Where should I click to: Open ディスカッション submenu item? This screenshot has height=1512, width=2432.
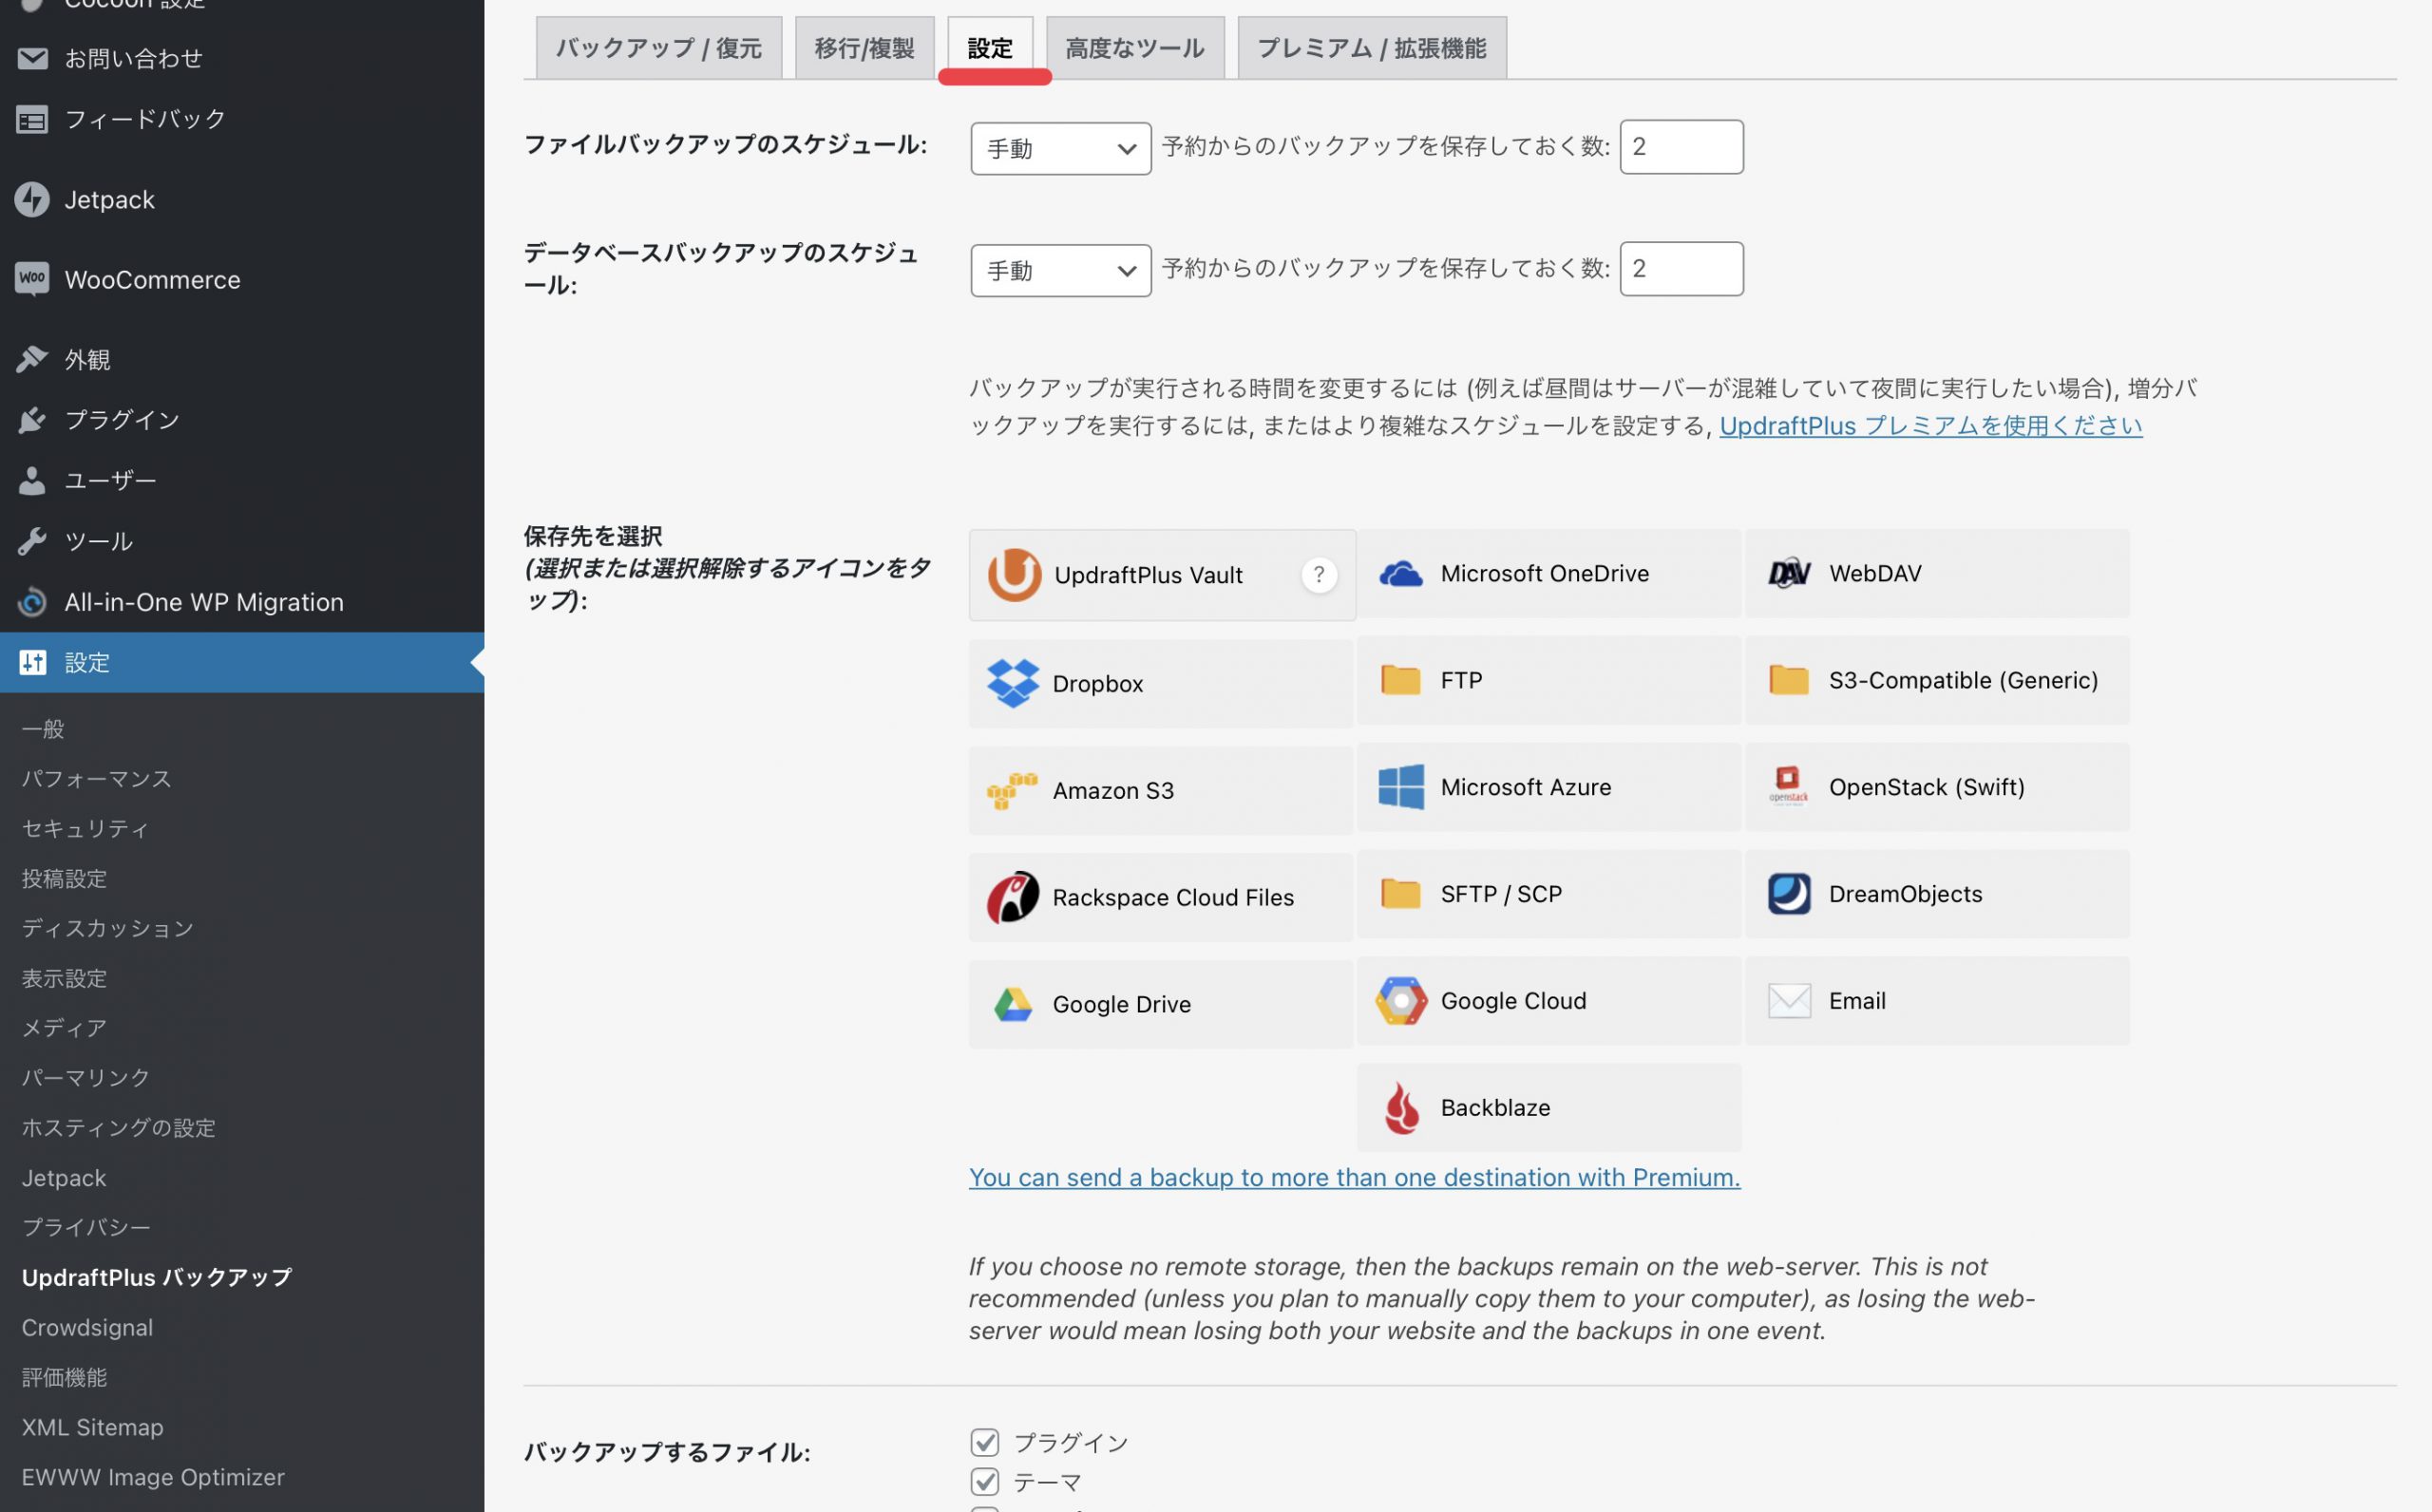(108, 928)
